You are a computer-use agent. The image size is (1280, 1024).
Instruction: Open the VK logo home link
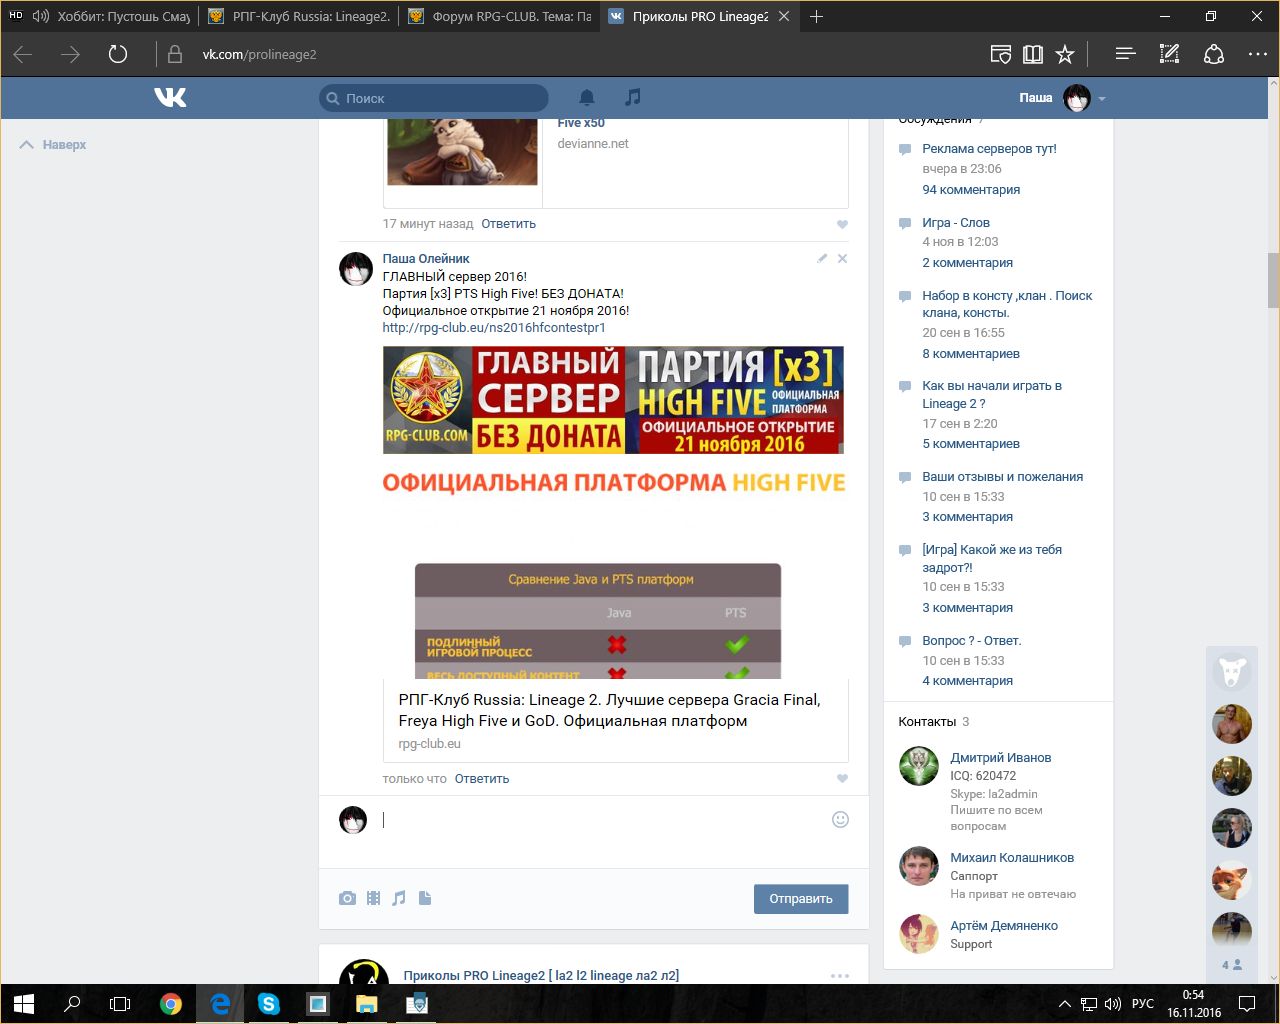click(x=170, y=97)
